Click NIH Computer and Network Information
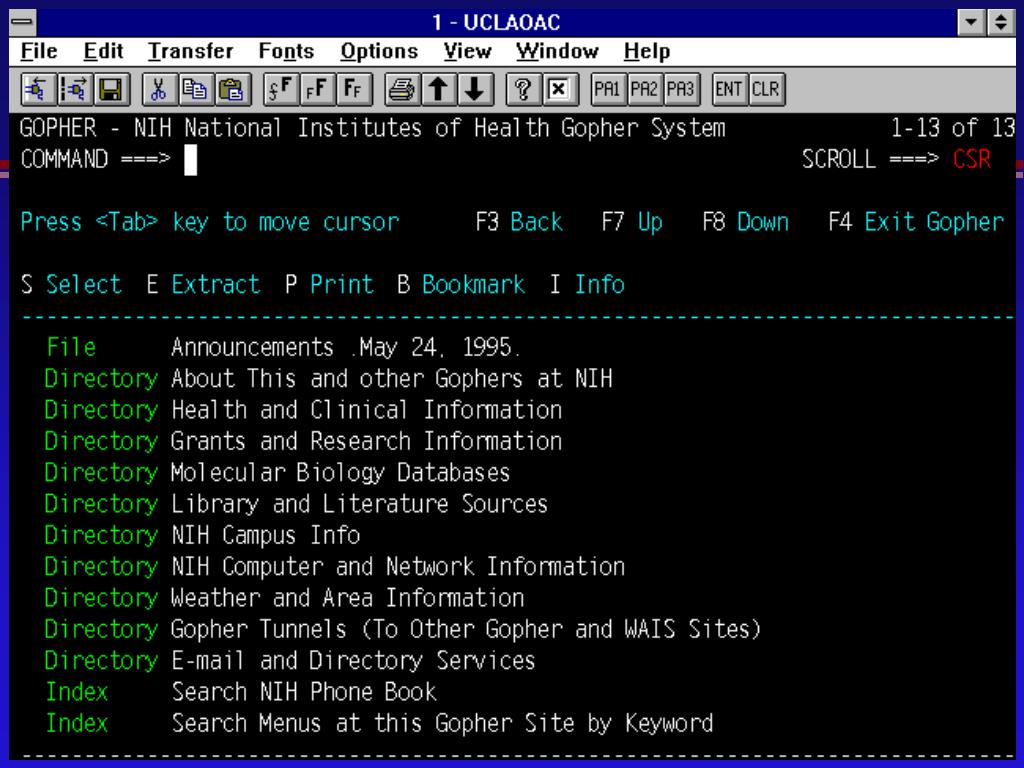This screenshot has height=768, width=1024. pyautogui.click(x=398, y=567)
